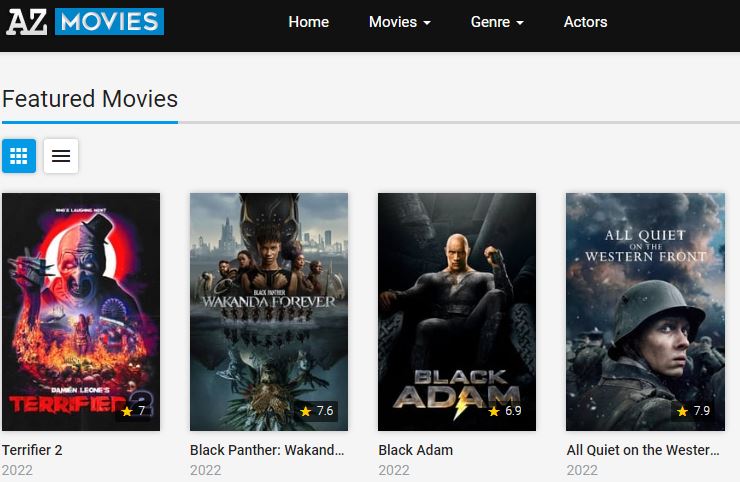The height and width of the screenshot is (482, 740).
Task: Click the 2022 year under Terrifier 2
Action: (x=17, y=470)
